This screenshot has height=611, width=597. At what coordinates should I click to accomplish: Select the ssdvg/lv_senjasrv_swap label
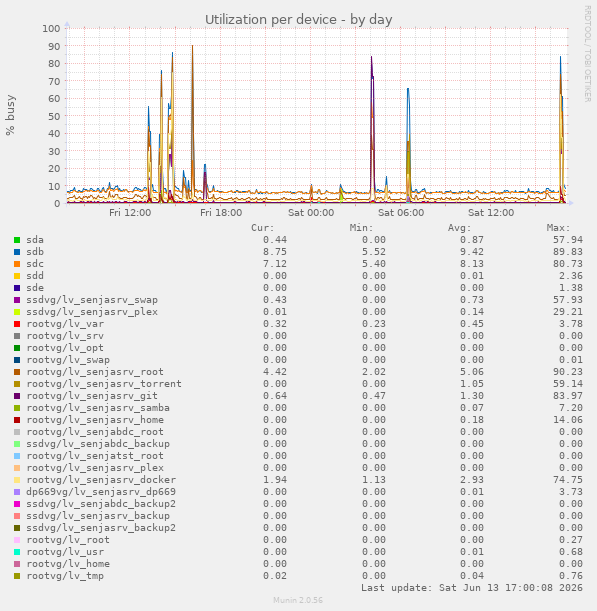(x=92, y=300)
